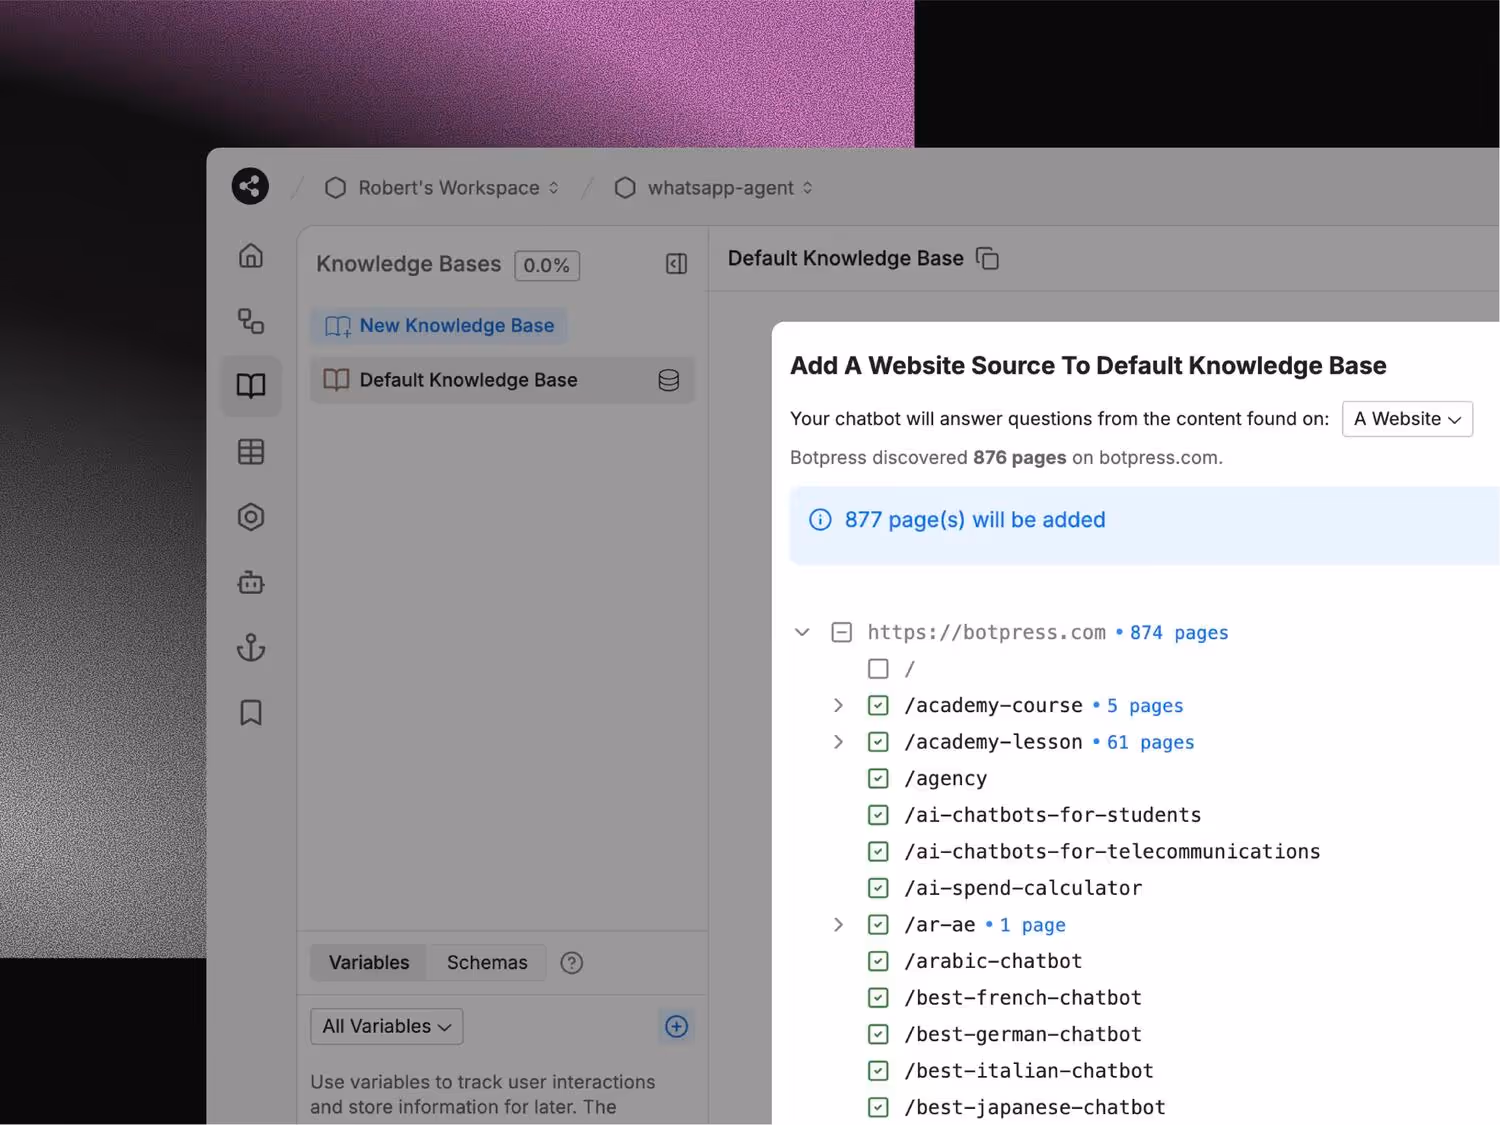This screenshot has width=1500, height=1125.
Task: Open the bookmark sidebar icon
Action: (251, 713)
